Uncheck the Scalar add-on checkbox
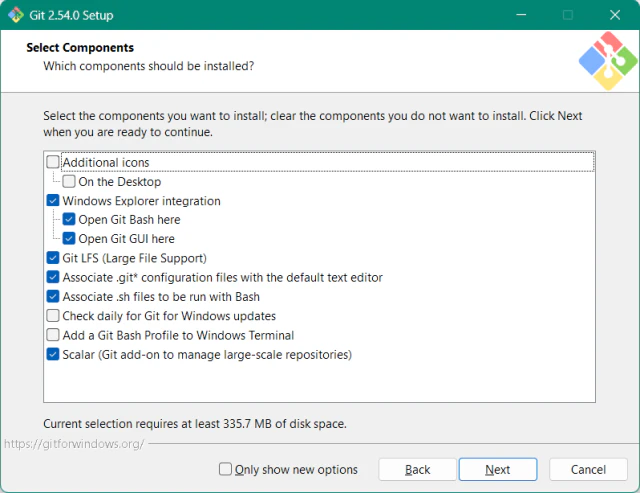The width and height of the screenshot is (640, 493). click(x=53, y=354)
